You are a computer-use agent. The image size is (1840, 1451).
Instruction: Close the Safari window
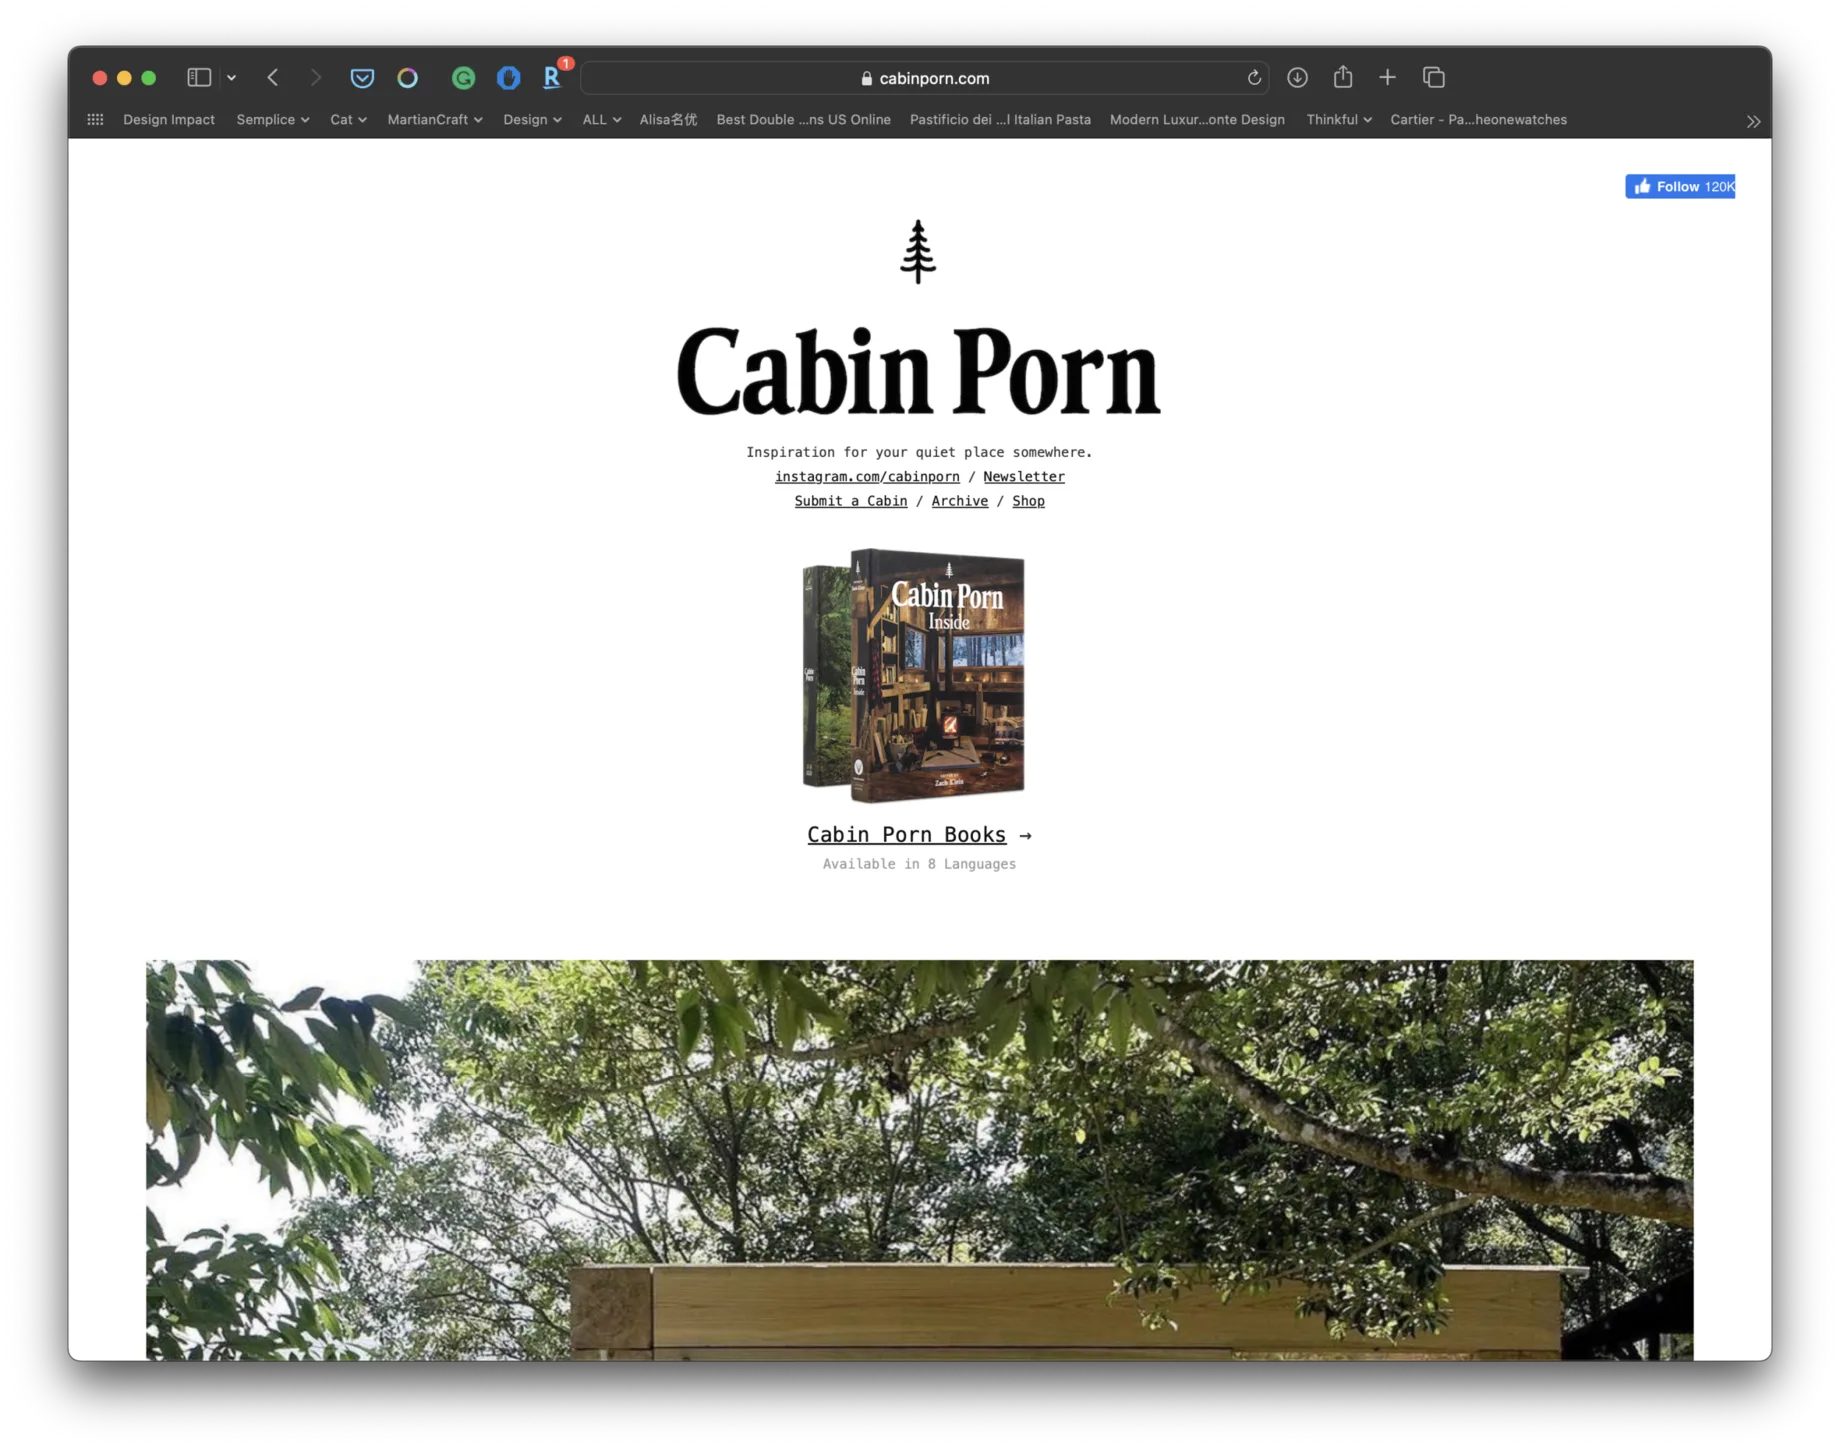tap(100, 77)
